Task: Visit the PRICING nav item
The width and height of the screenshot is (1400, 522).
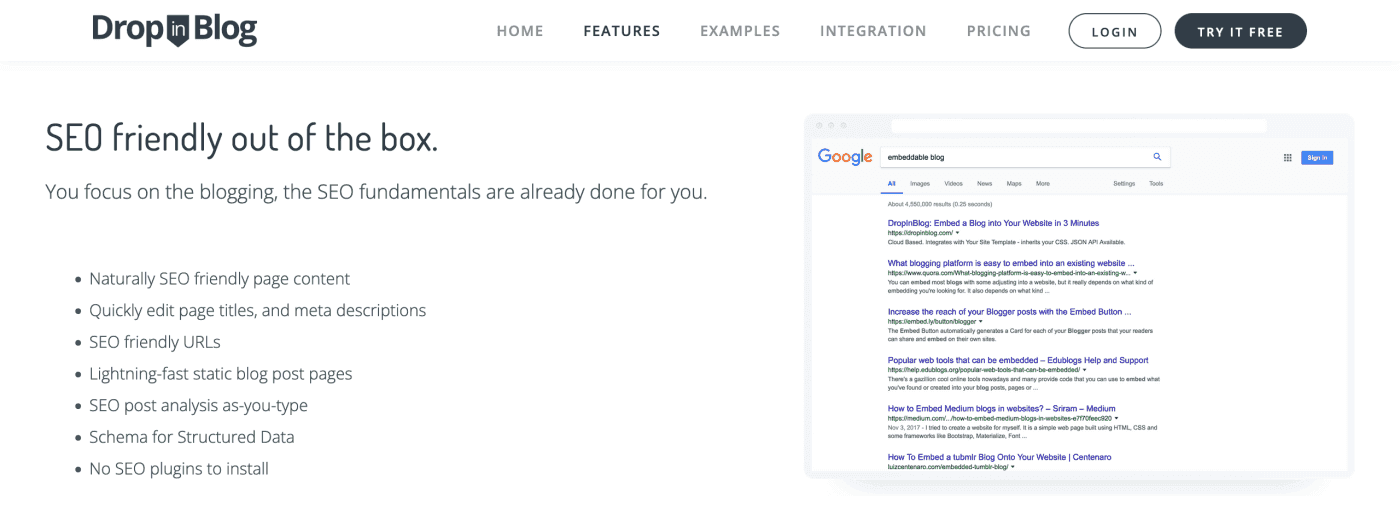Action: pos(999,31)
